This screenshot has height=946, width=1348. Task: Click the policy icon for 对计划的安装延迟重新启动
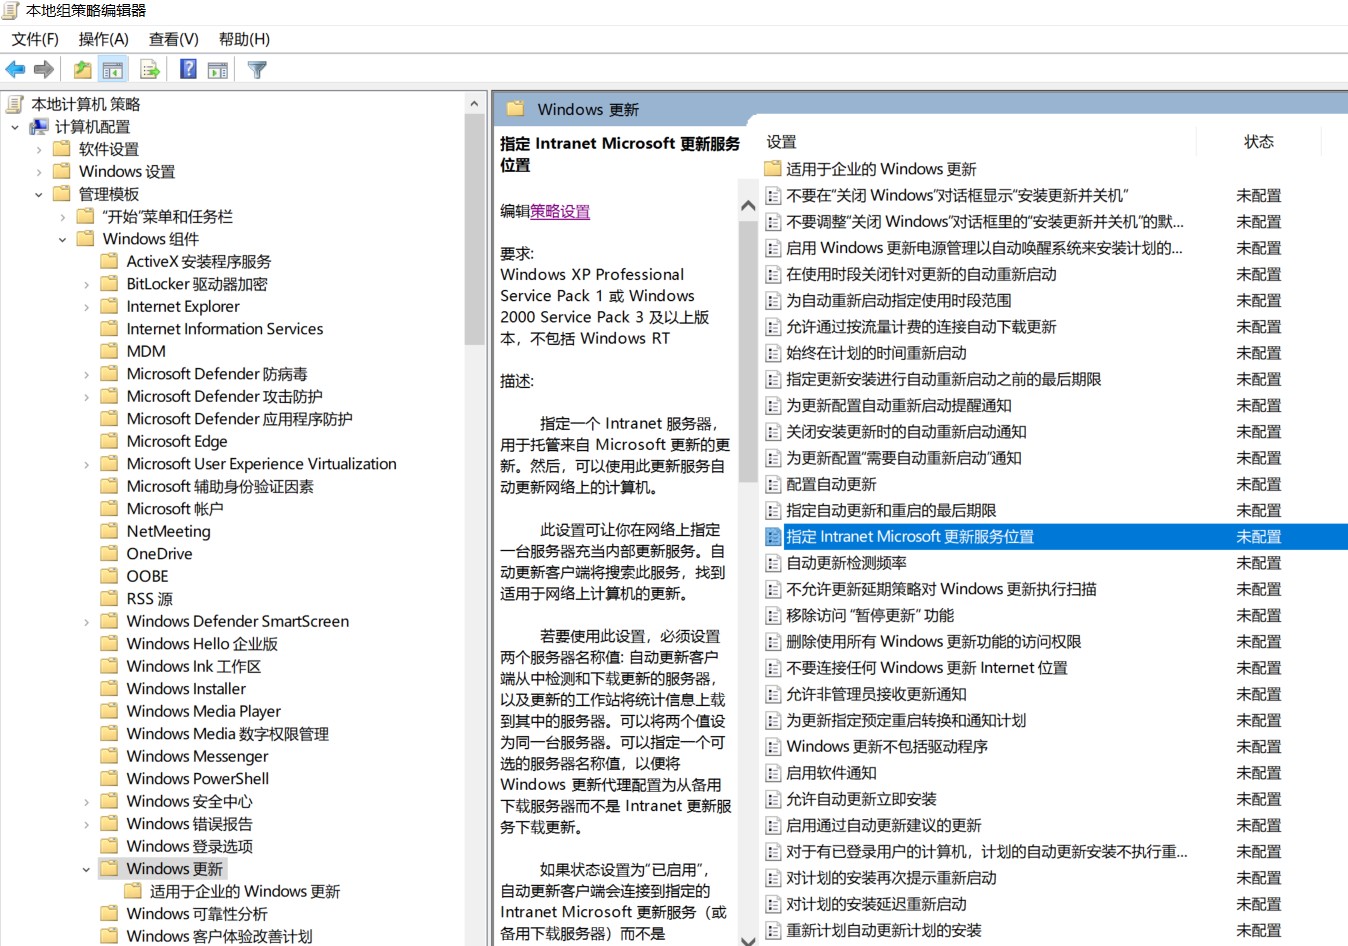point(773,904)
